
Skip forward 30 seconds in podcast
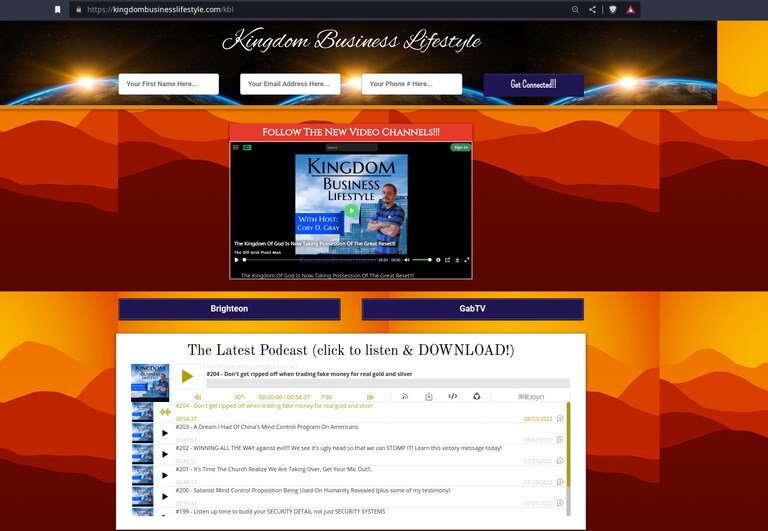point(325,397)
